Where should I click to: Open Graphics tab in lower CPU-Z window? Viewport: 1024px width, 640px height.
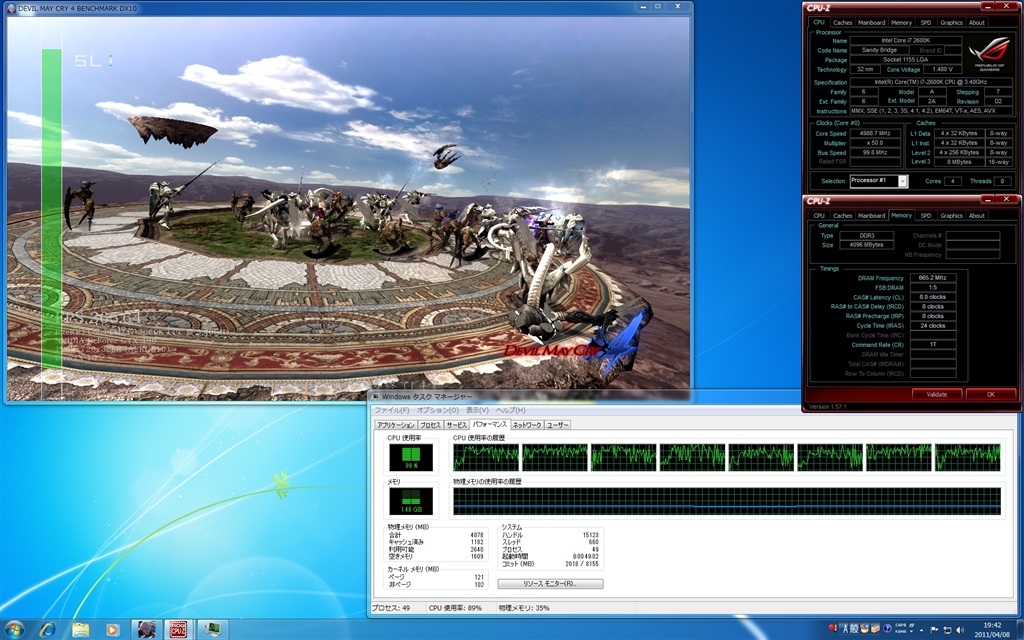point(951,216)
